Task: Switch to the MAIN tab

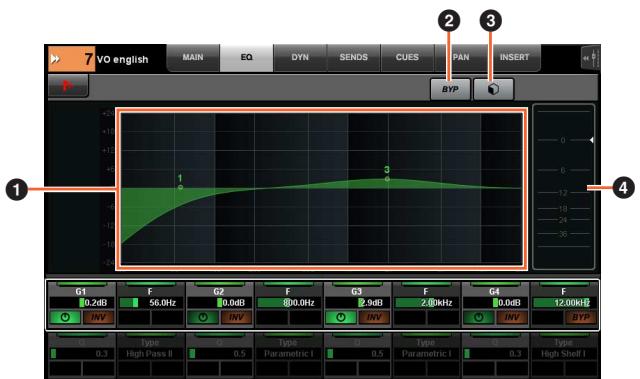Action: (193, 58)
